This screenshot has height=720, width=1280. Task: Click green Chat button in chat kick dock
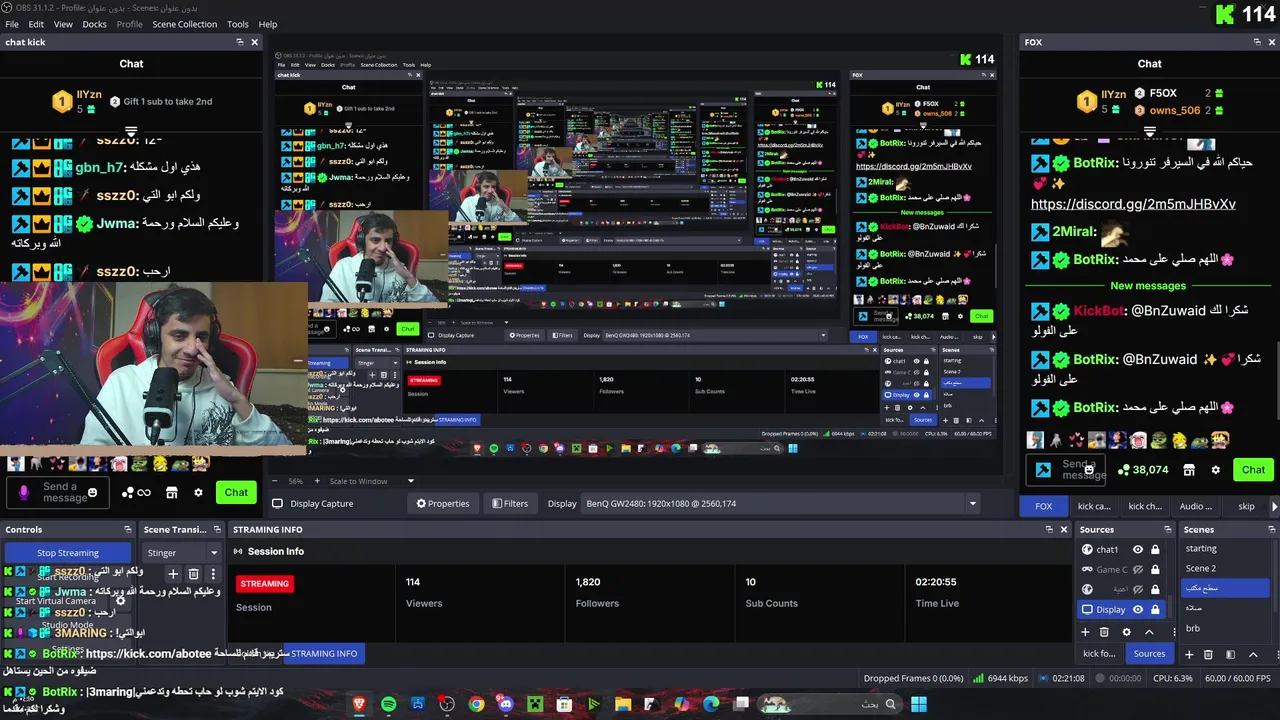236,492
